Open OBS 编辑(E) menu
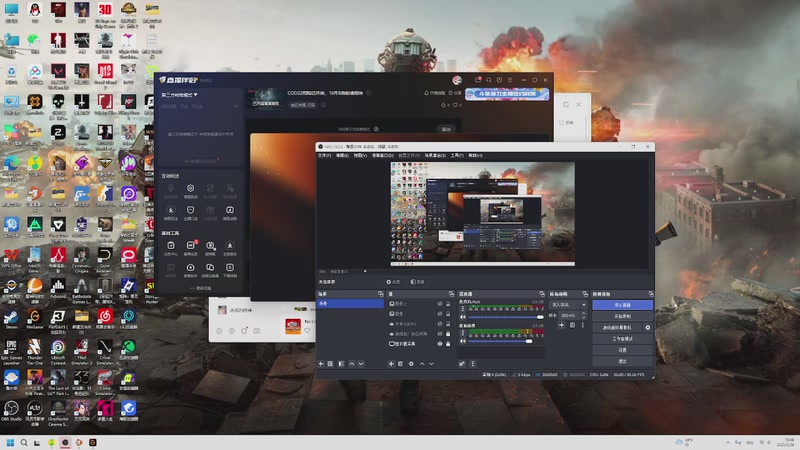 pos(342,155)
